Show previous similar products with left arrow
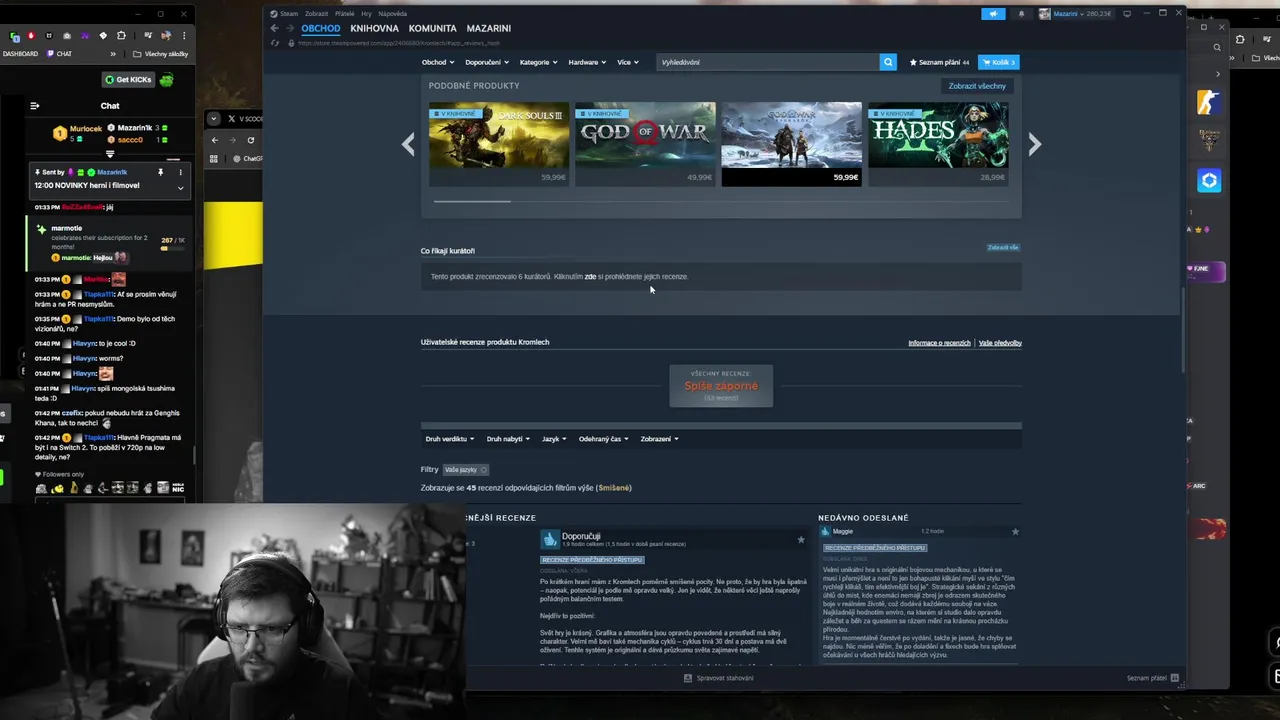Viewport: 1280px width, 720px height. coord(408,145)
